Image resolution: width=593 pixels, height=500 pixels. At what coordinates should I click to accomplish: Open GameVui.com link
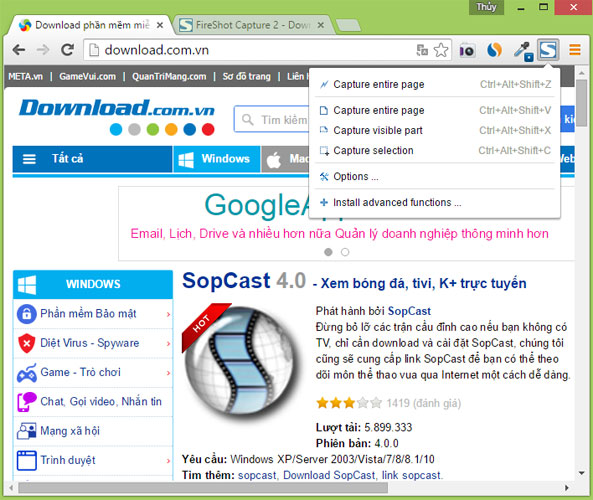tap(87, 76)
